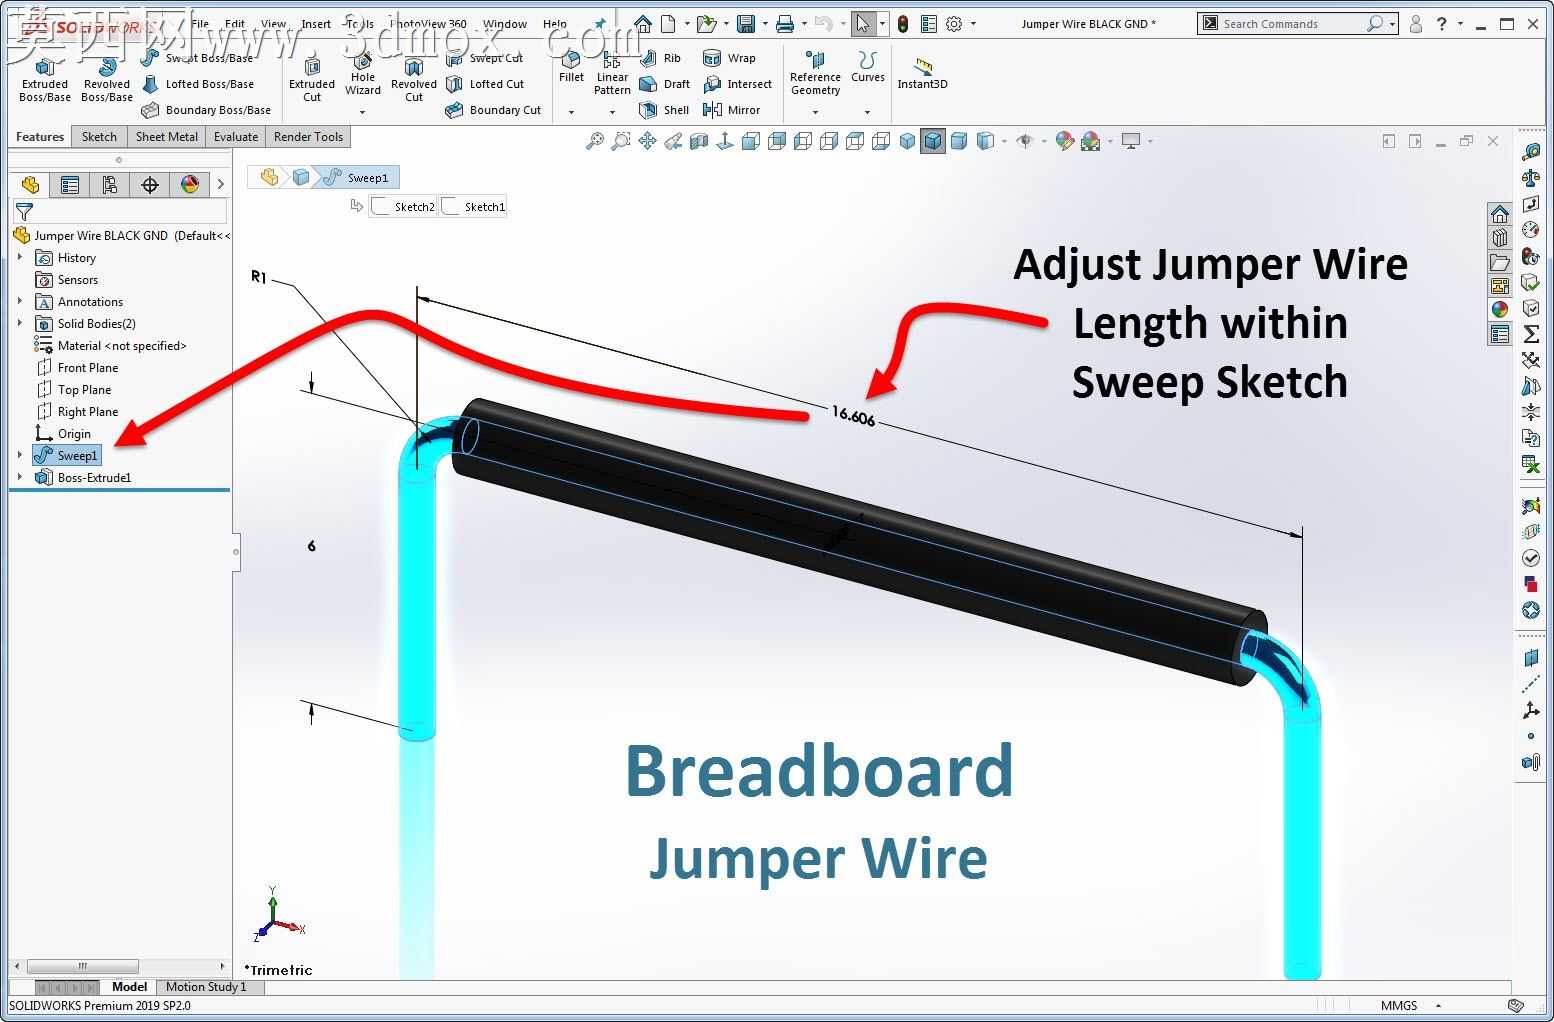
Task: Click Sketch2 in the breadcrumb
Action: click(403, 207)
